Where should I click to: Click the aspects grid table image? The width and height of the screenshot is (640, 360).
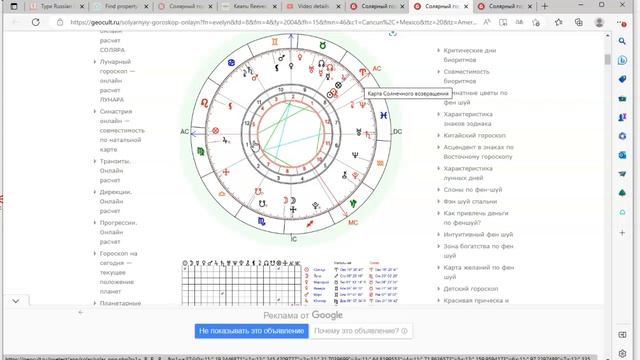click(241, 282)
